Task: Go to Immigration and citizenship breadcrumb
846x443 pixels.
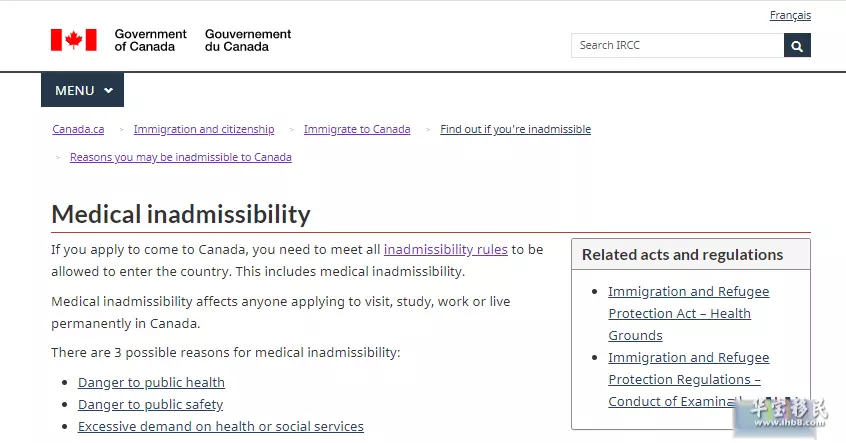Action: [204, 130]
